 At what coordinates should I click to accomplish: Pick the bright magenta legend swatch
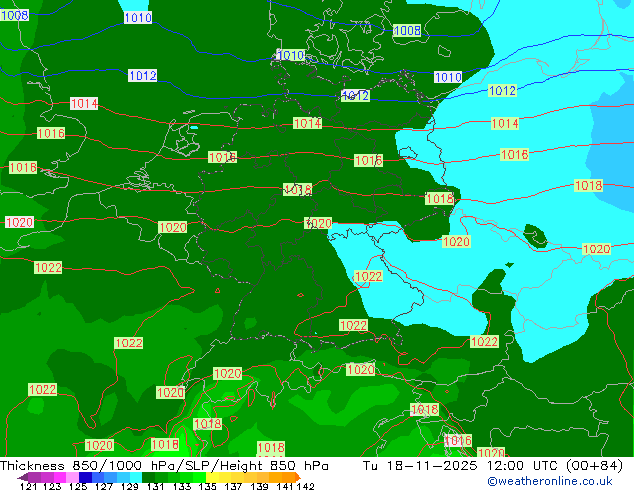tap(59, 477)
